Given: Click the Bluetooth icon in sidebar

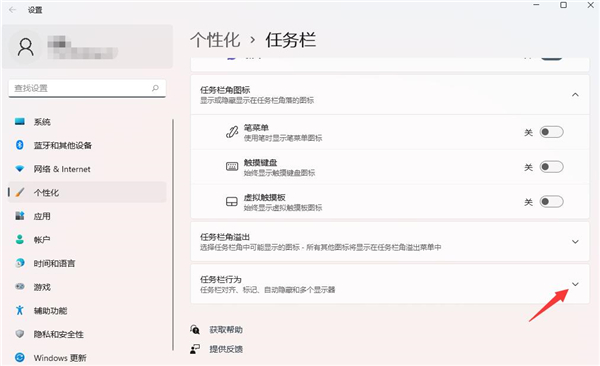Looking at the screenshot, I should tap(20, 145).
